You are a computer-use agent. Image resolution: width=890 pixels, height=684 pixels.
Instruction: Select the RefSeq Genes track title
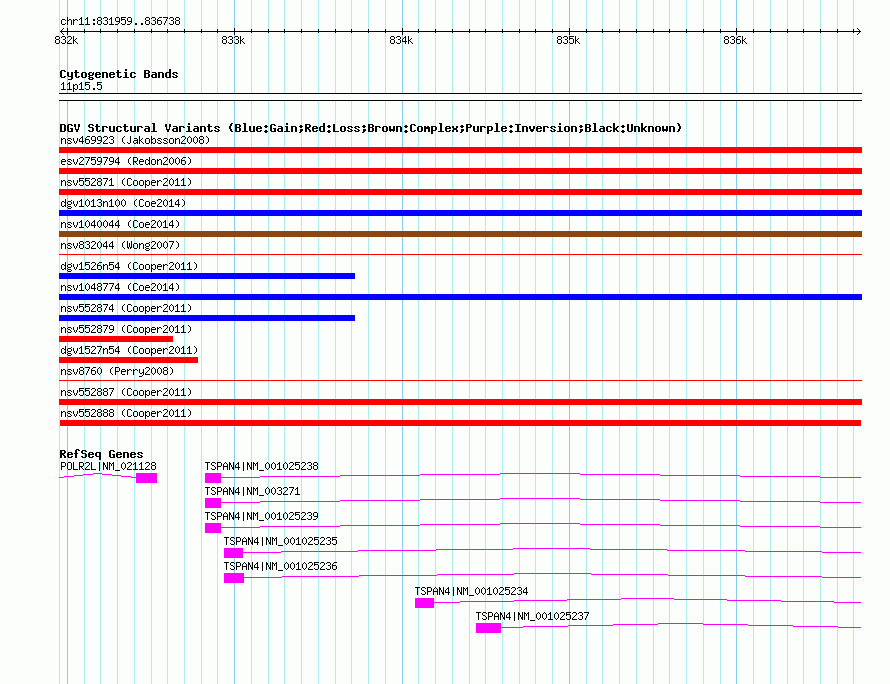(x=101, y=454)
